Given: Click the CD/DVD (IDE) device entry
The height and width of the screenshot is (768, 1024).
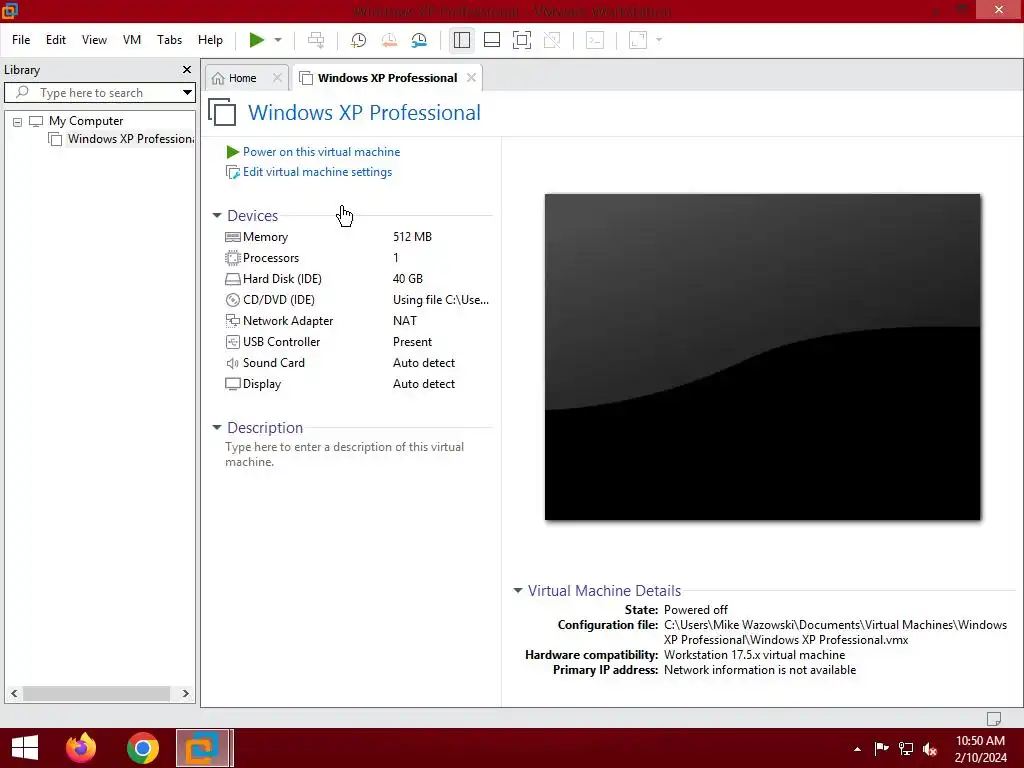Looking at the screenshot, I should pyautogui.click(x=270, y=300).
